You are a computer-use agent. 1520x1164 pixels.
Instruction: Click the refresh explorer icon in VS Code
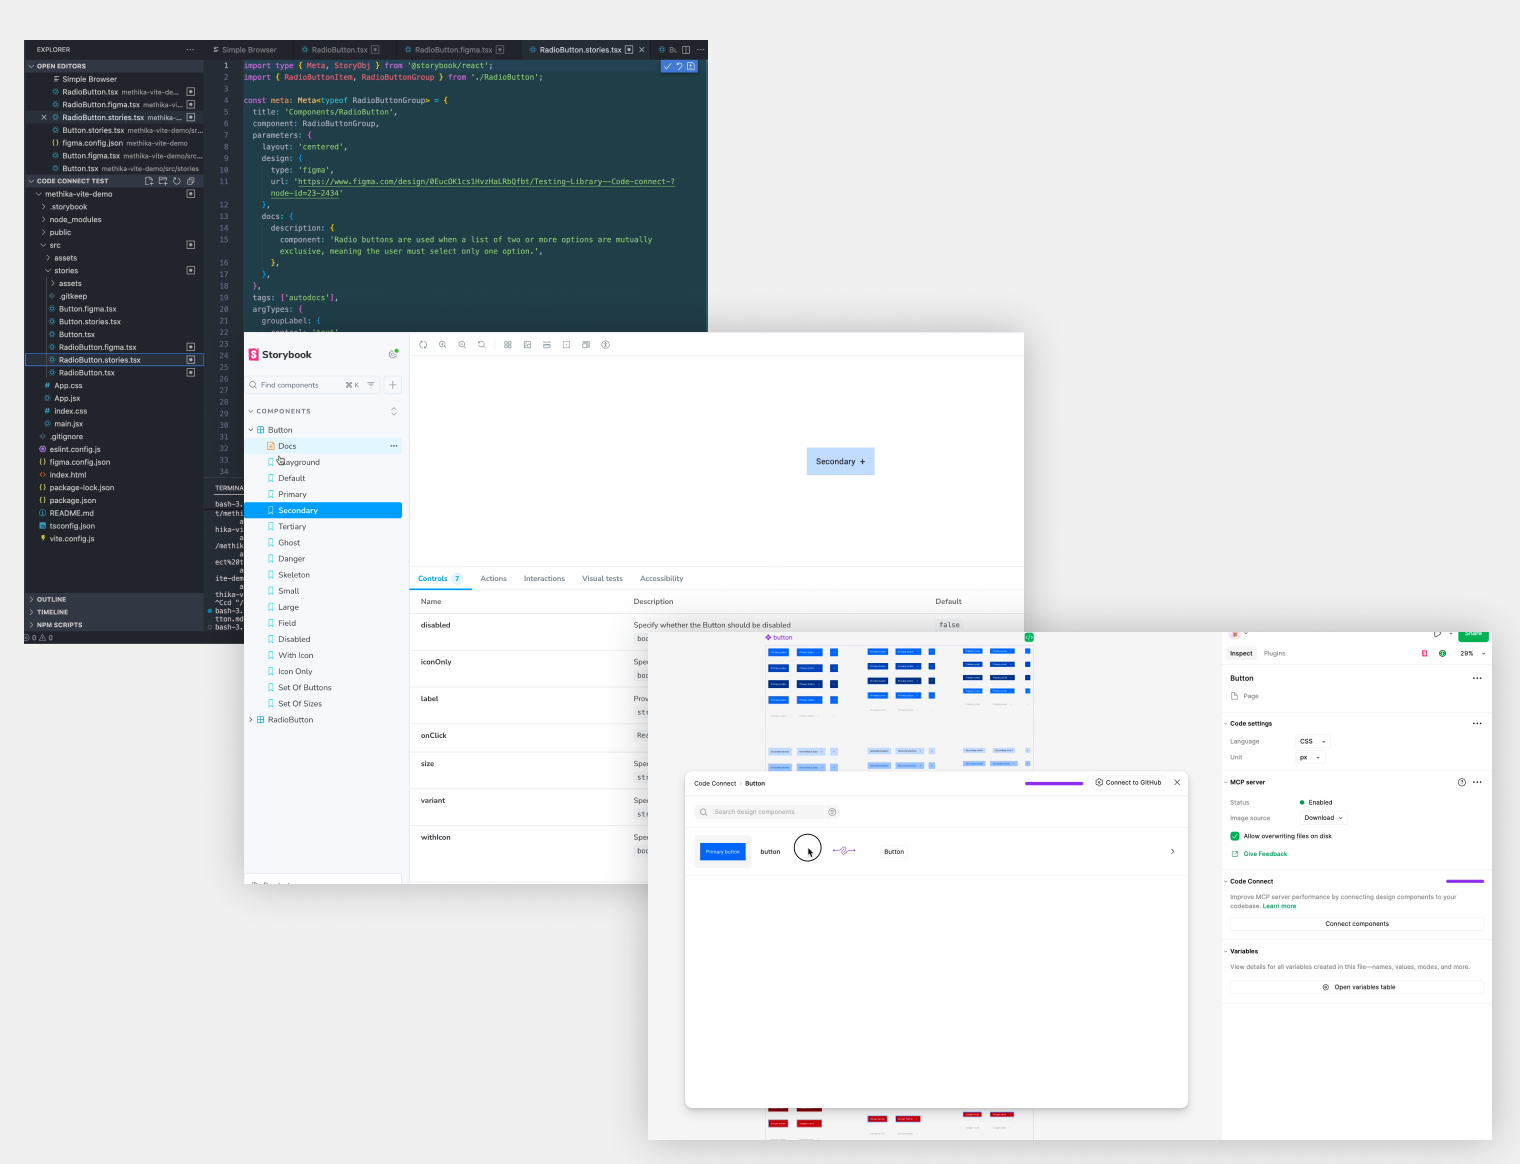(x=177, y=181)
